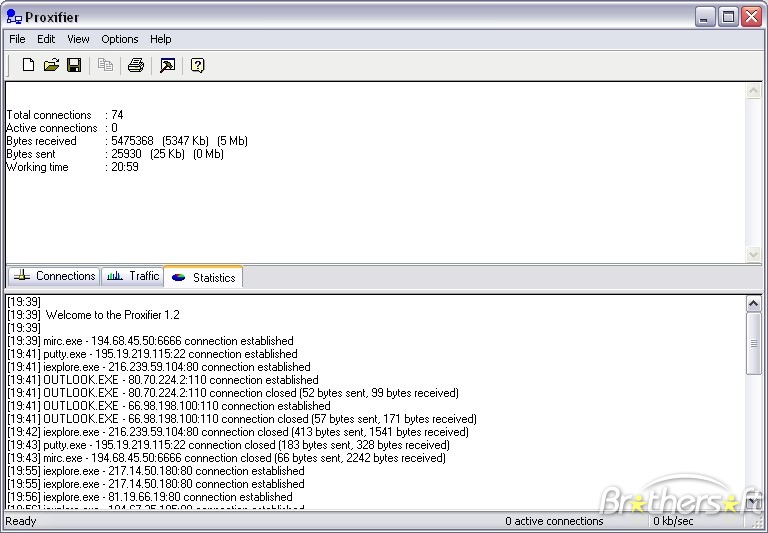Click iexplore.exe 81.19.66.19:80 connection established line
The width and height of the screenshot is (768, 533).
click(x=150, y=497)
